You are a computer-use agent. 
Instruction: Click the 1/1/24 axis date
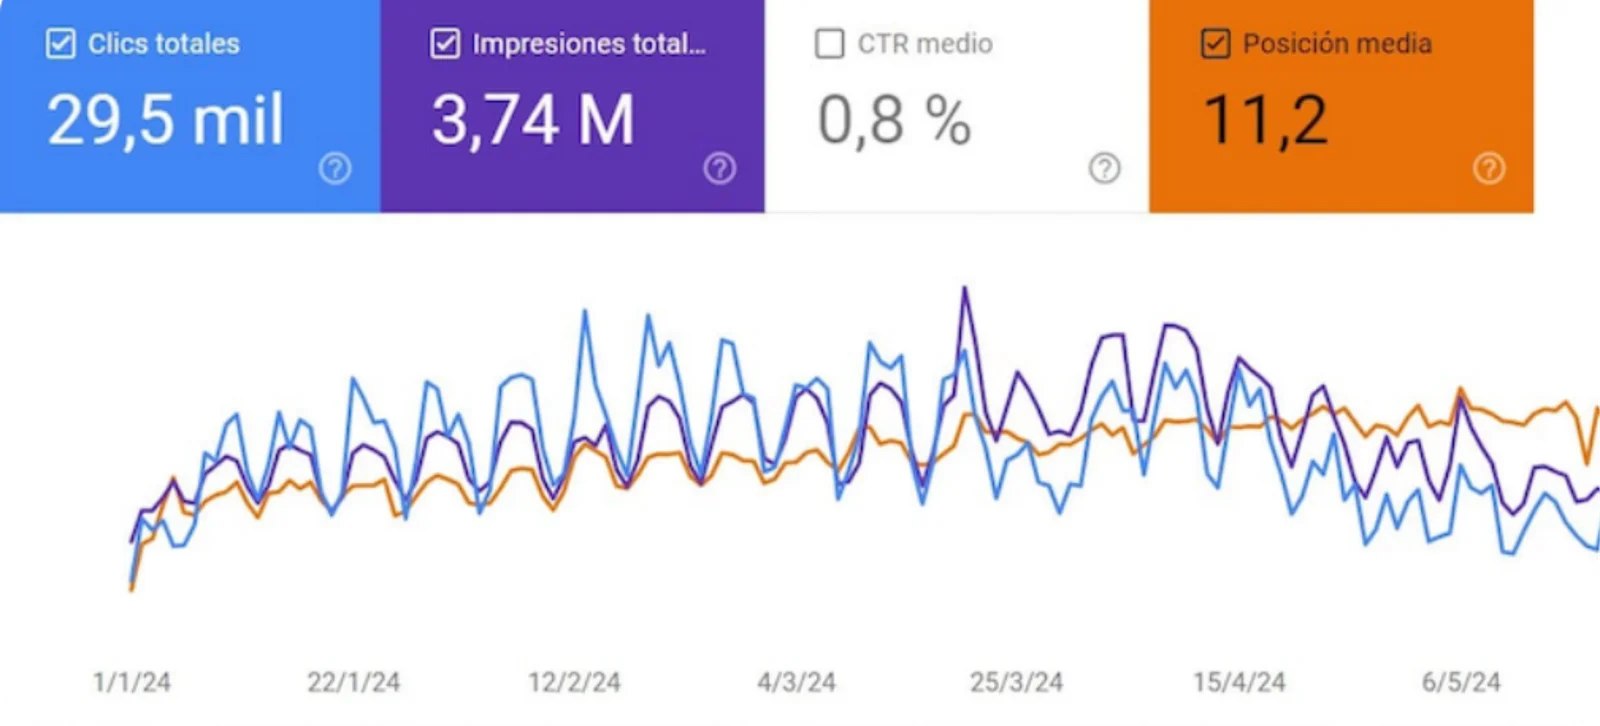coord(132,683)
